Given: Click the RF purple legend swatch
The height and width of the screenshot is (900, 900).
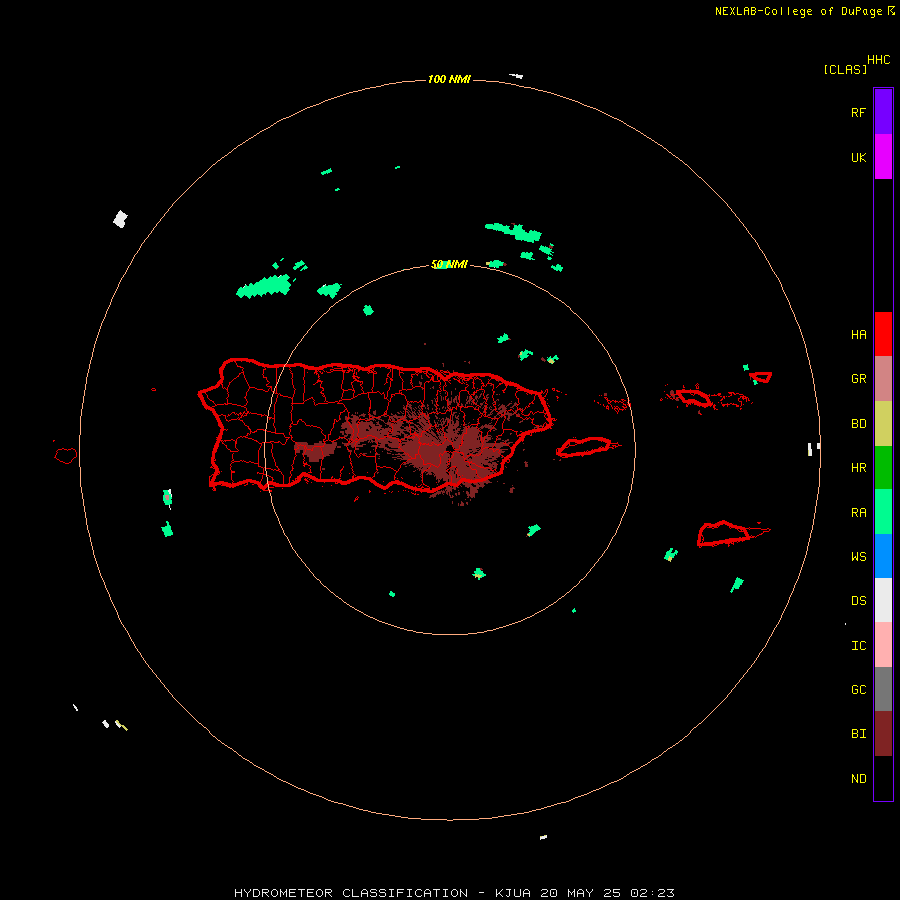Looking at the screenshot, I should click(883, 112).
